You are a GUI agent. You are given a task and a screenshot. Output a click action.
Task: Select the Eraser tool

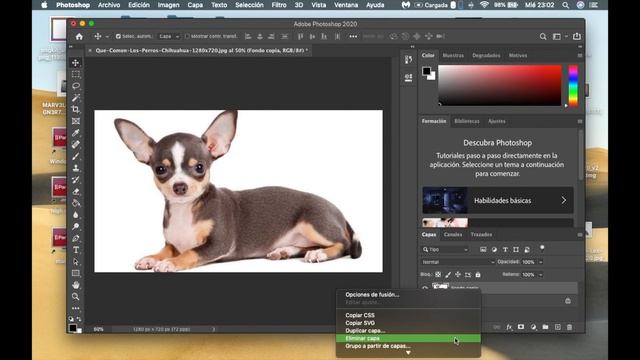pos(76,191)
